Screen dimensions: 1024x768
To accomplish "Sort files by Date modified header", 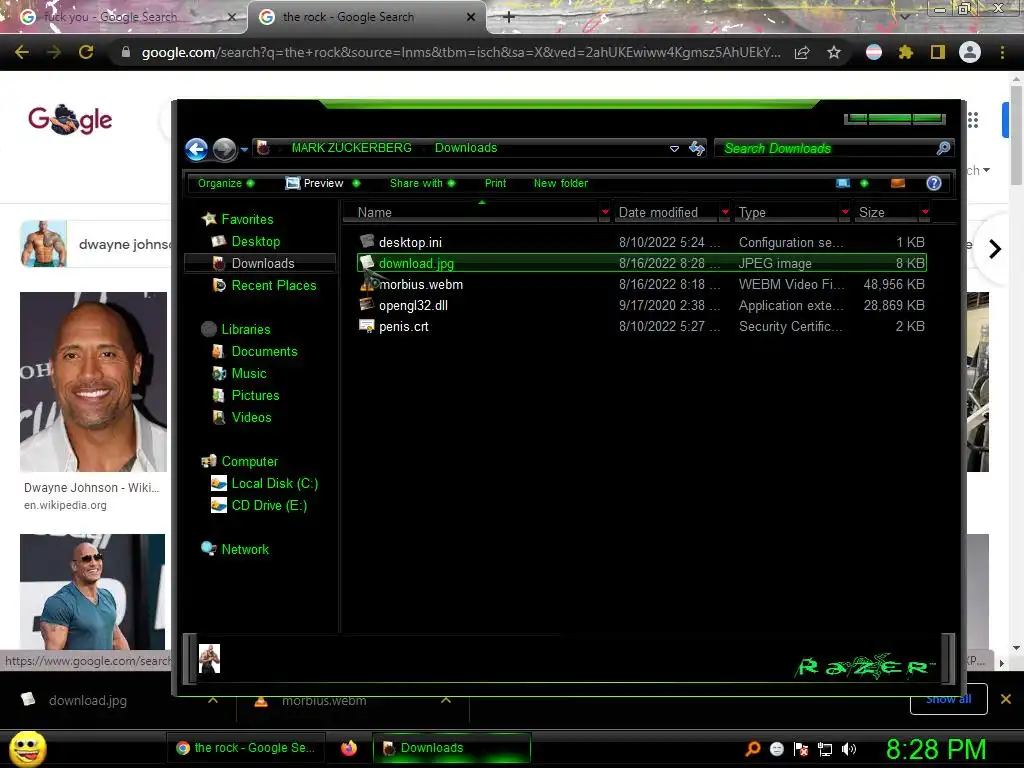I will 667,212.
